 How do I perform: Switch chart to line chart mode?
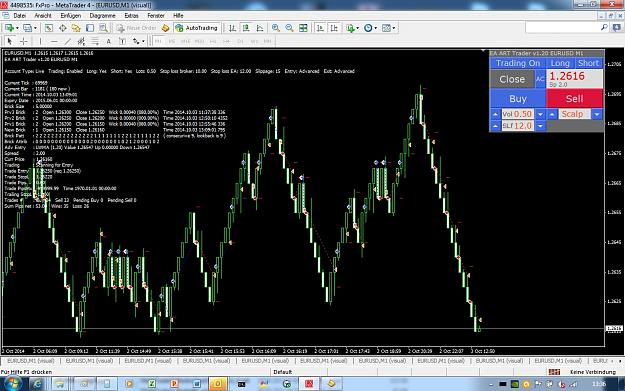click(260, 28)
